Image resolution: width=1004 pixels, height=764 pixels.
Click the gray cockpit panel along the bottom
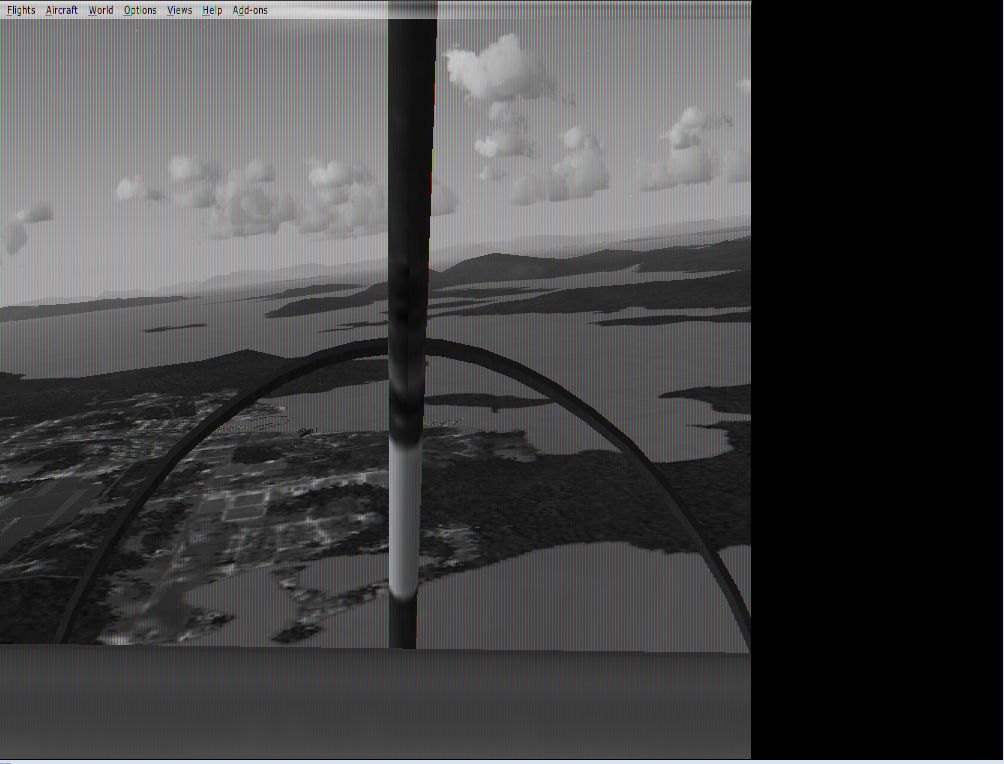375,705
